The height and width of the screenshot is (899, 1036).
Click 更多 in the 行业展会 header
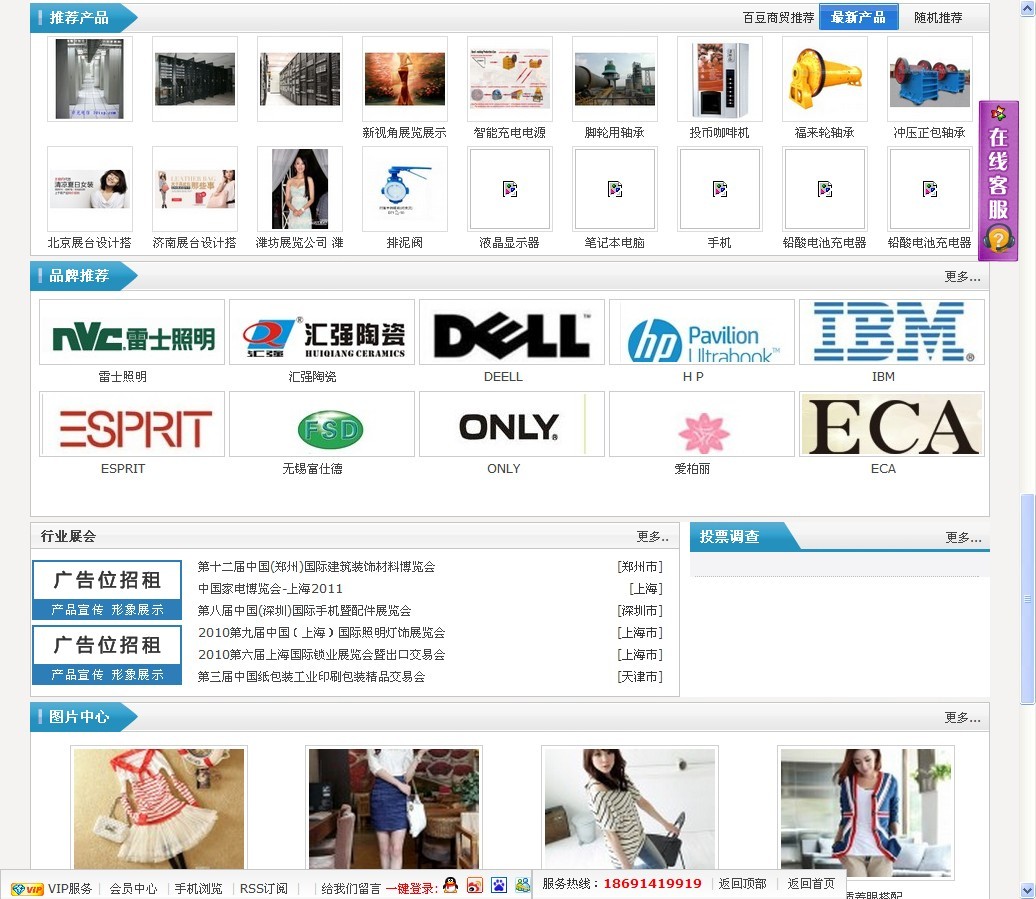pyautogui.click(x=653, y=536)
